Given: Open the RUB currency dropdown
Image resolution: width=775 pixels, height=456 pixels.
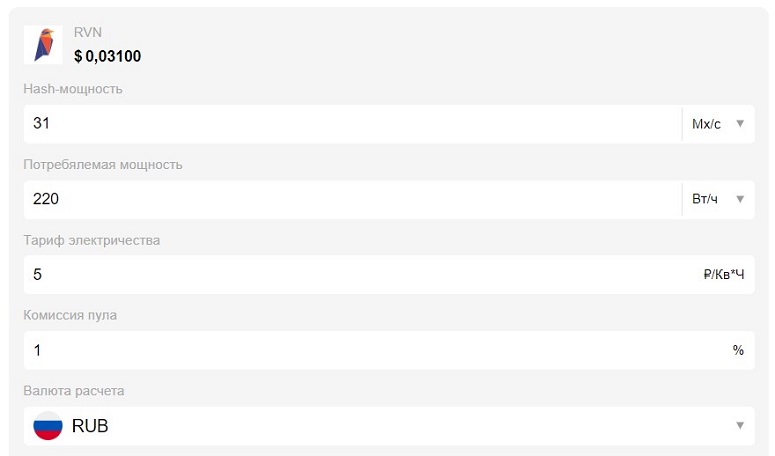Looking at the screenshot, I should pyautogui.click(x=388, y=426).
